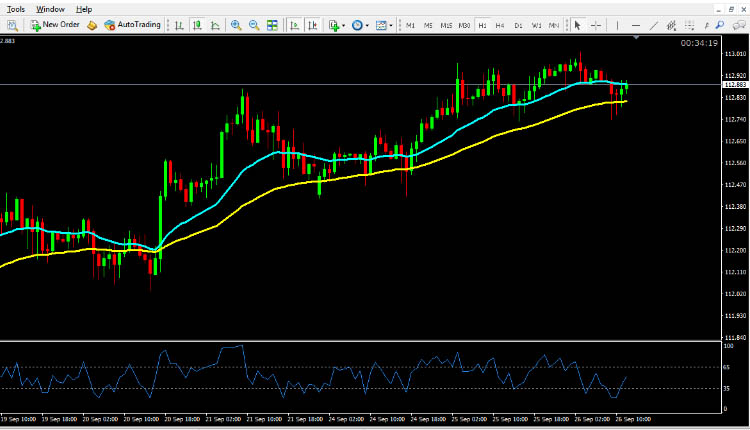The width and height of the screenshot is (750, 430).
Task: Select the M5 timeframe
Action: [x=428, y=25]
